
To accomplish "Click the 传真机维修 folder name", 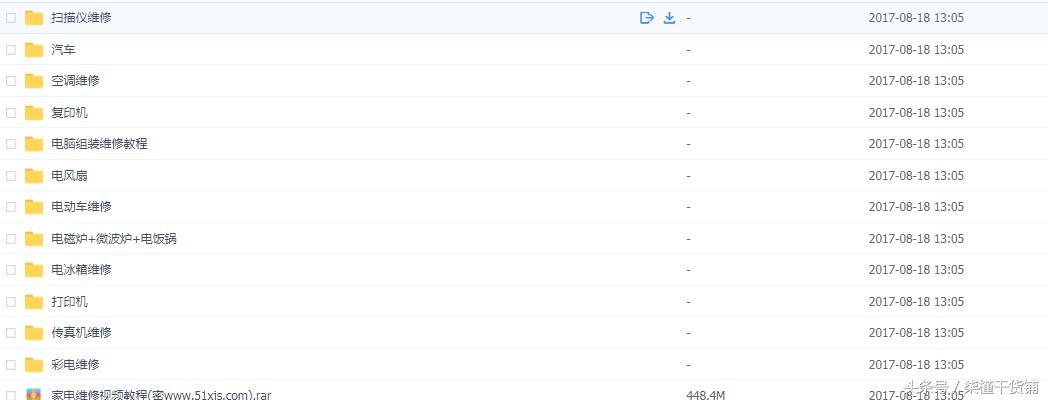I will [x=82, y=332].
